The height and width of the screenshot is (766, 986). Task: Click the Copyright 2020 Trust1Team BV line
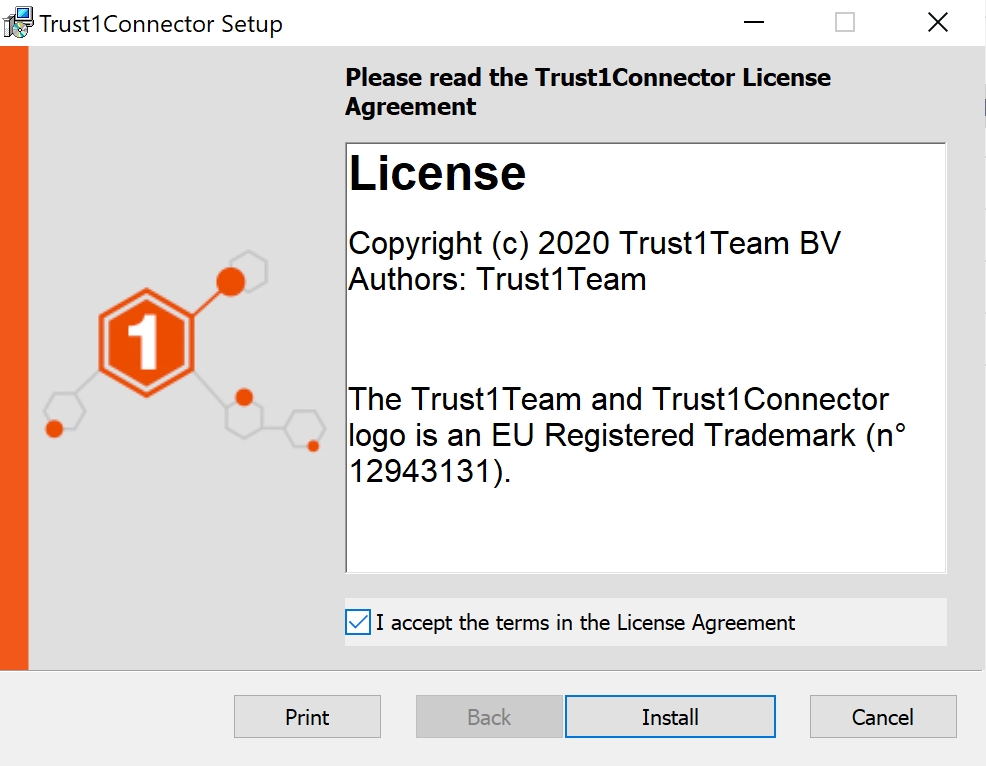coord(594,243)
